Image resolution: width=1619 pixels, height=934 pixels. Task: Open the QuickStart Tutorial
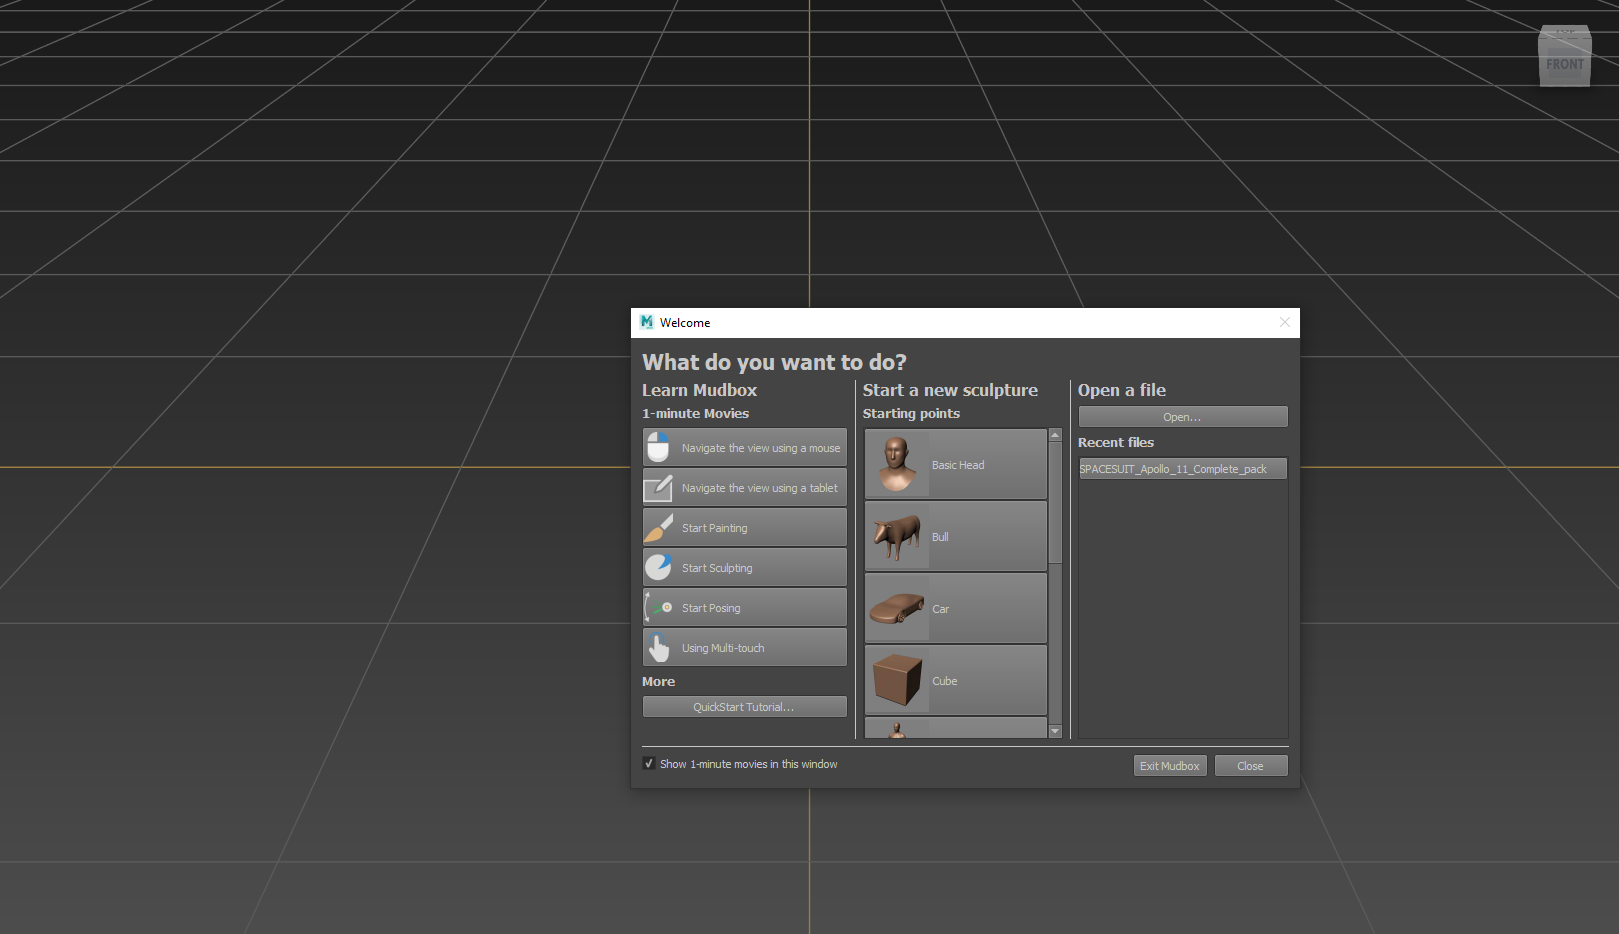point(744,707)
